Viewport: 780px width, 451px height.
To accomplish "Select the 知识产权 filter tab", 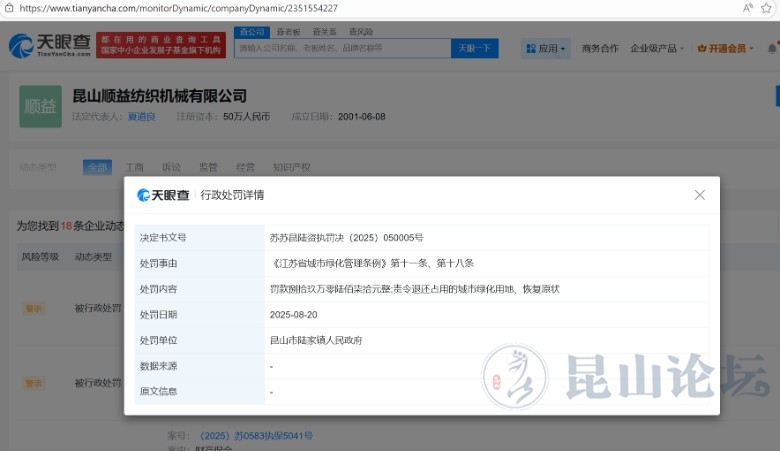I will [x=291, y=167].
